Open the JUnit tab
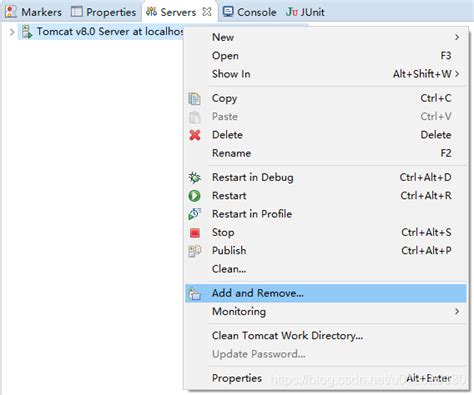Viewport: 474px width, 395px height. pyautogui.click(x=305, y=12)
